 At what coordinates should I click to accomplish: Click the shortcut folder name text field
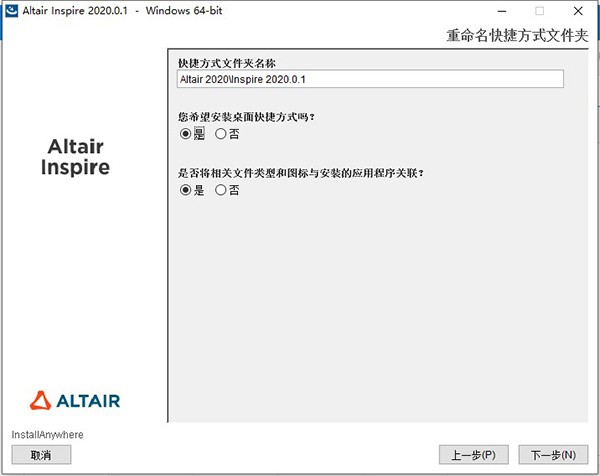369,79
